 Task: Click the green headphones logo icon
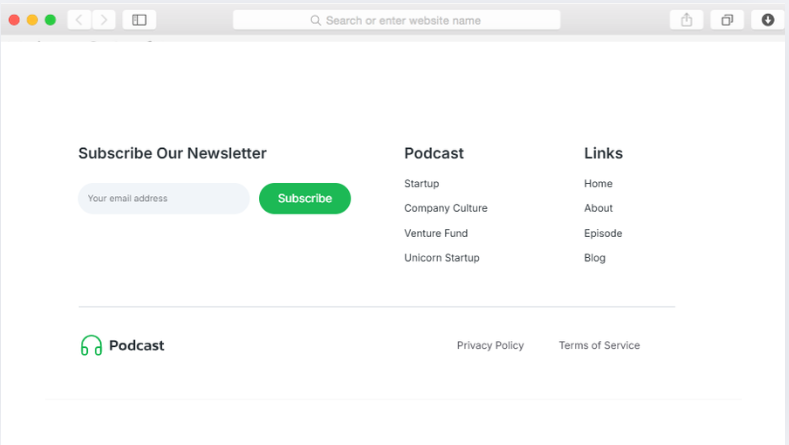pos(91,346)
